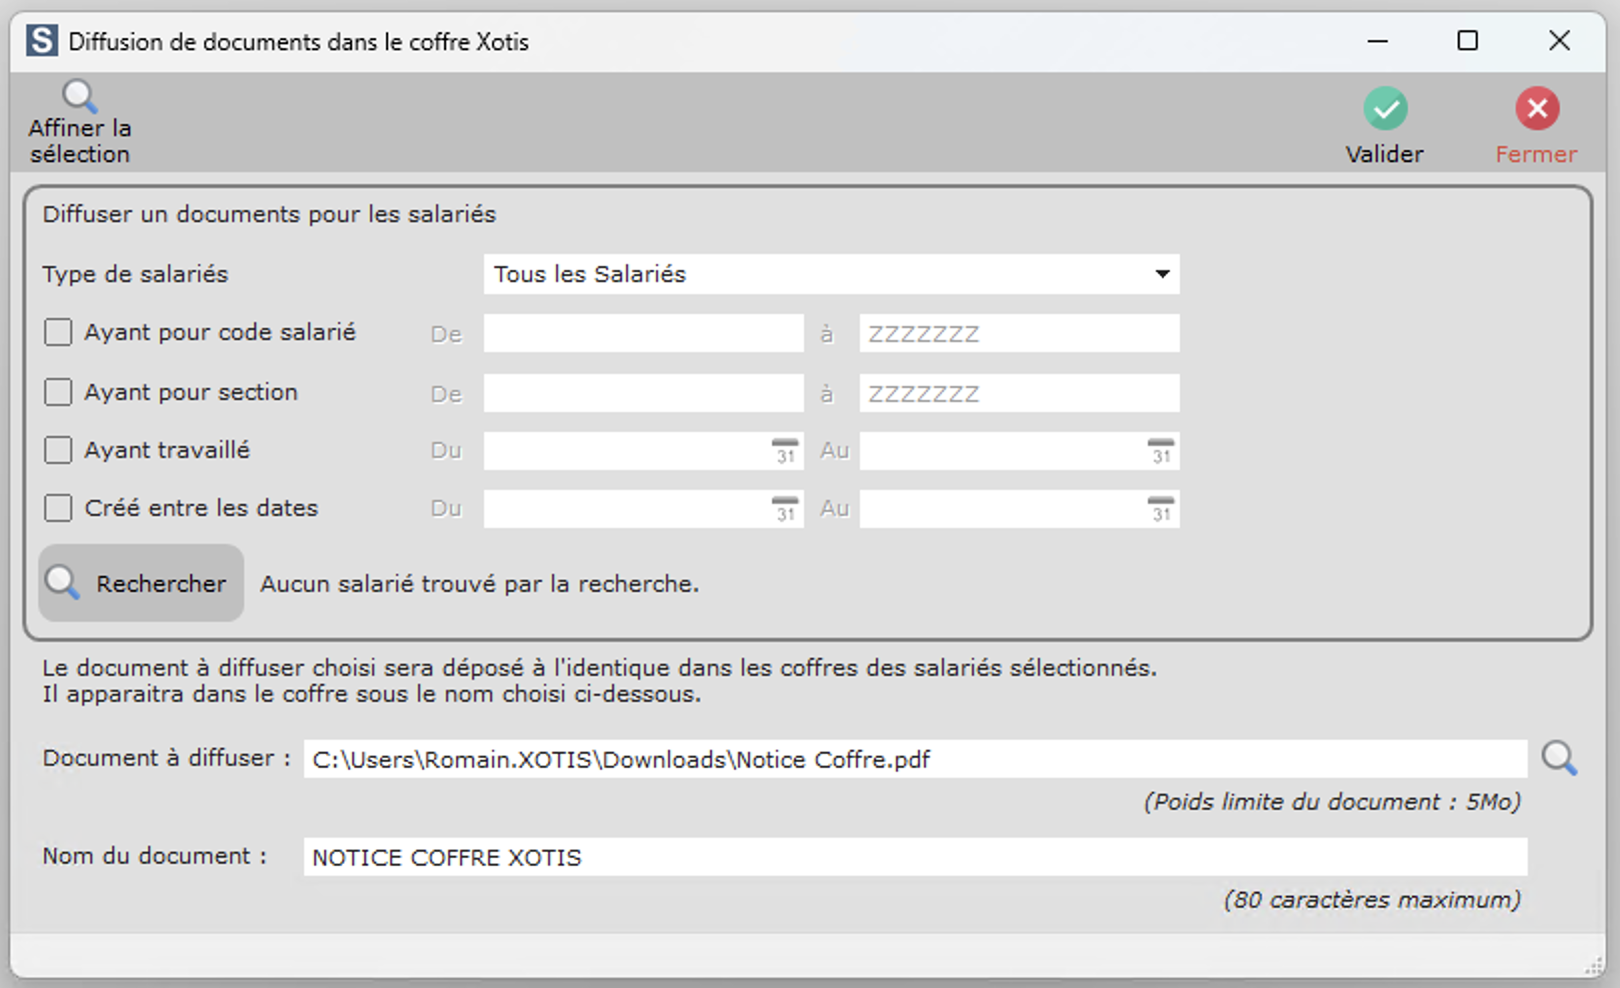Select the section end field showing ZZZZZZZ
Image resolution: width=1620 pixels, height=988 pixels.
point(1018,393)
